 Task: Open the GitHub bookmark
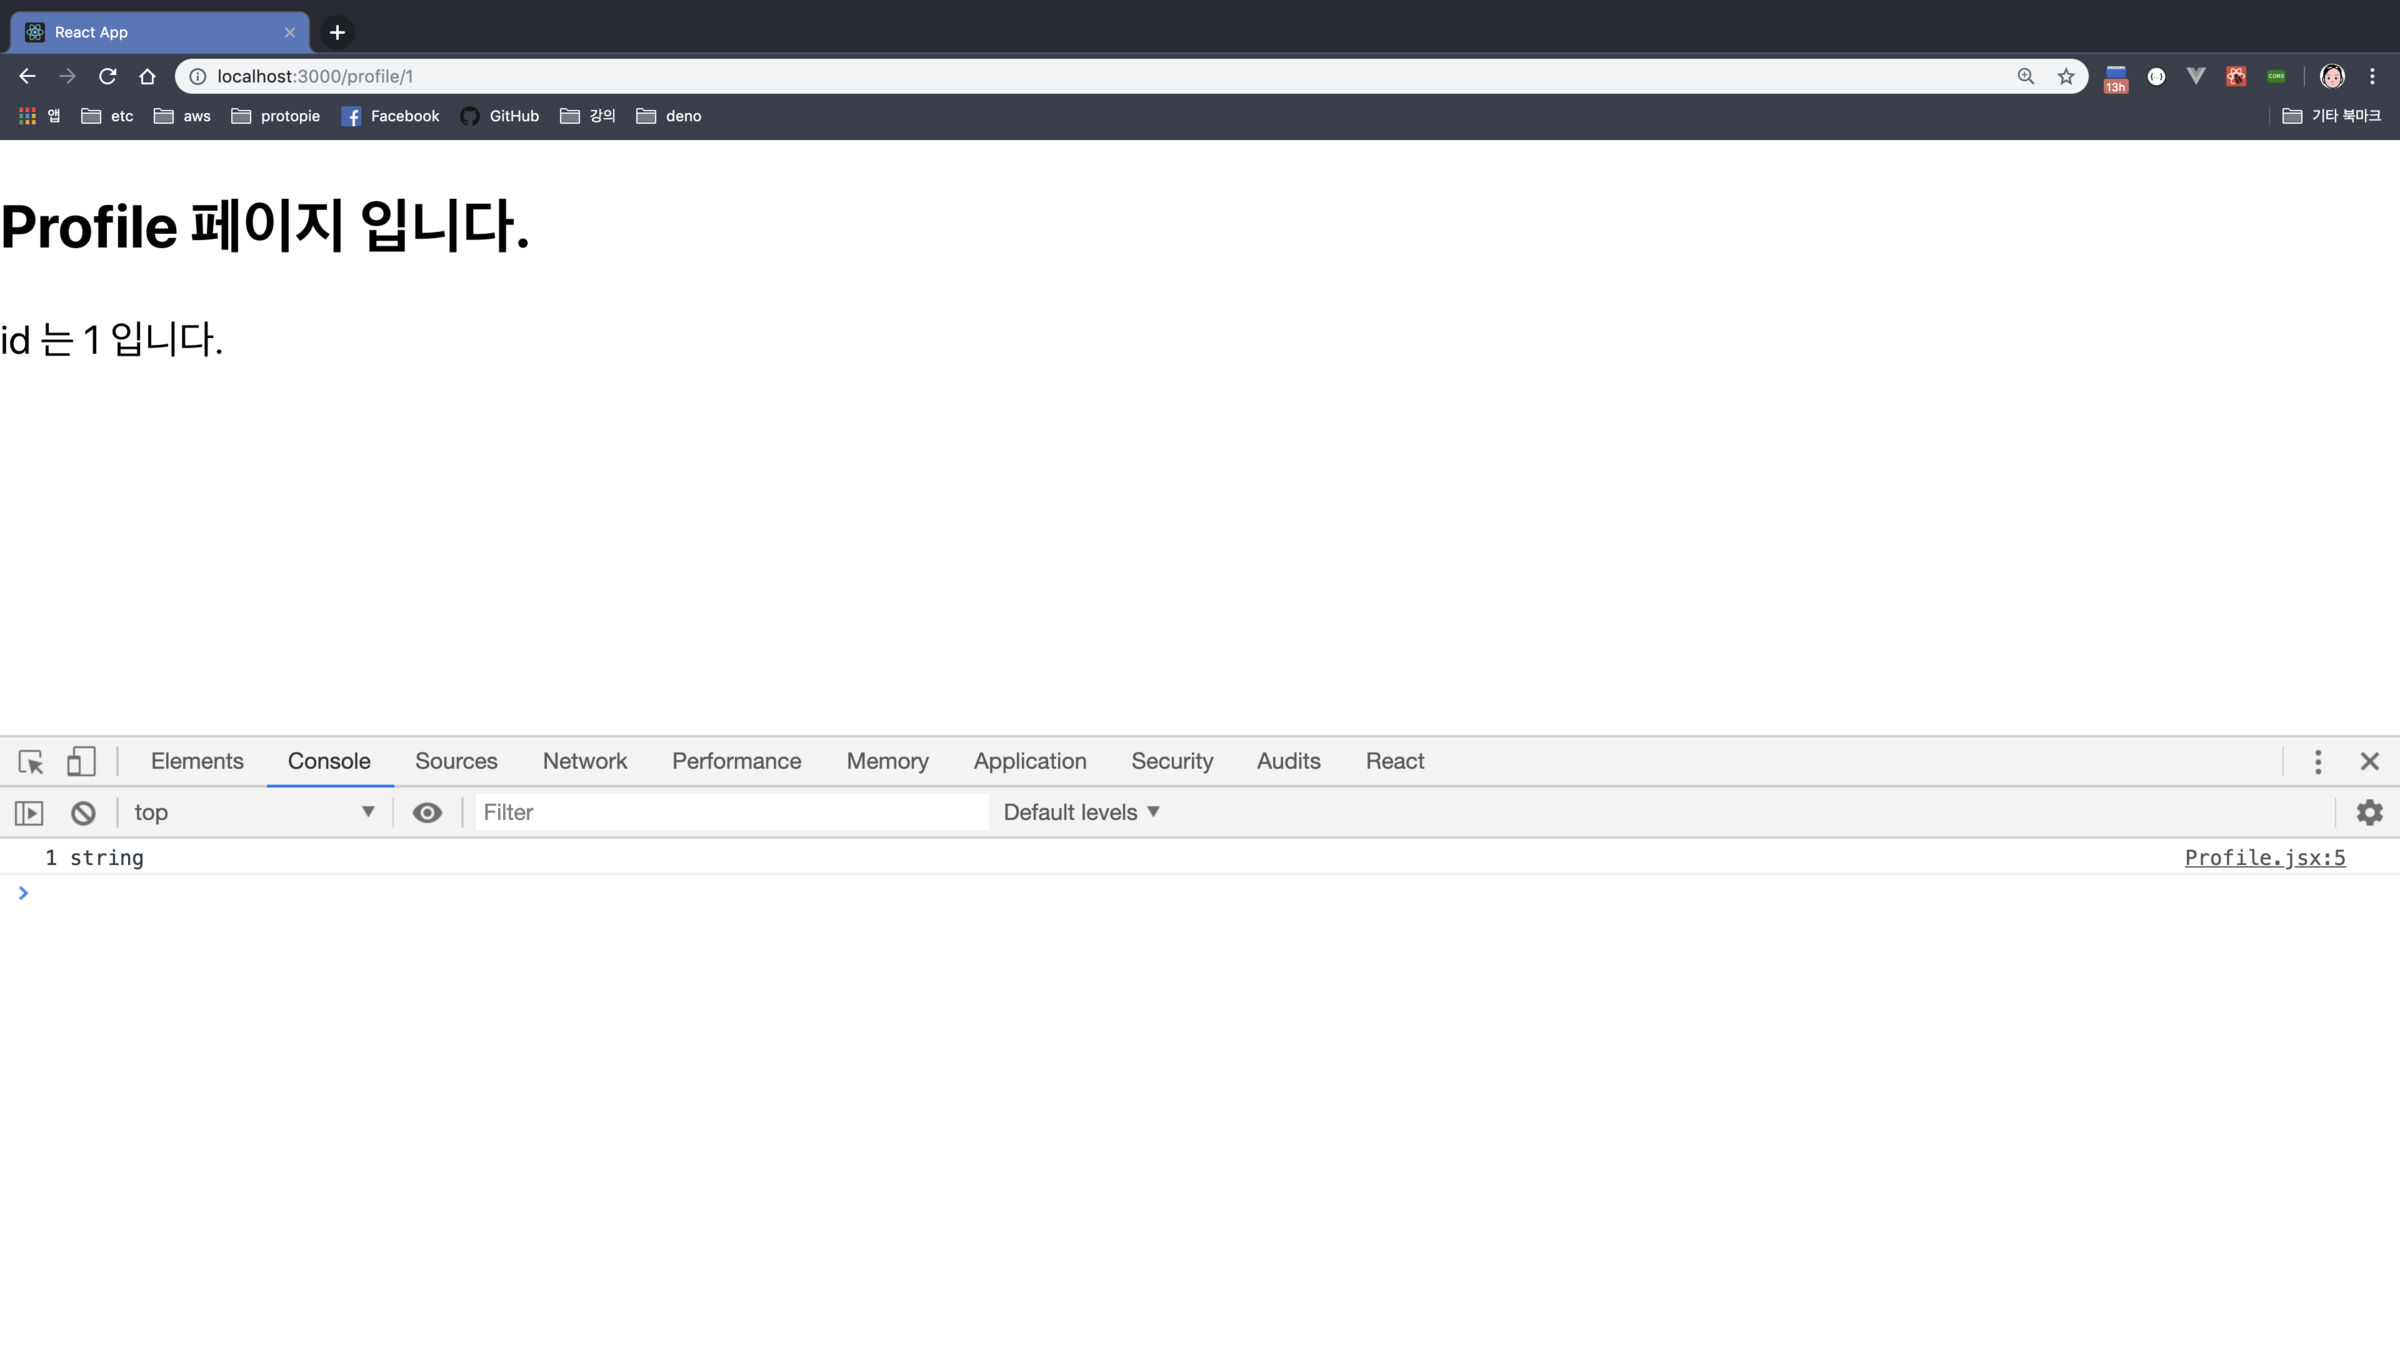click(500, 116)
